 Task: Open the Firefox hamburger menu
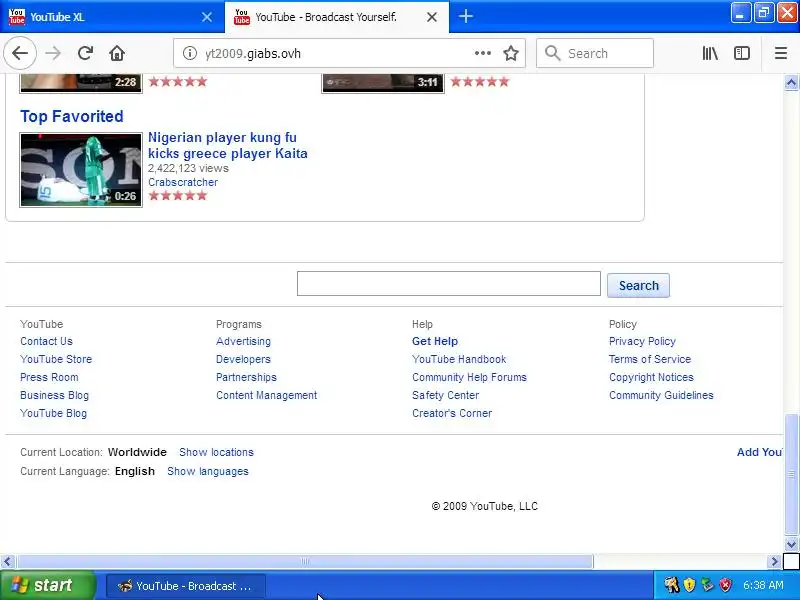click(781, 53)
